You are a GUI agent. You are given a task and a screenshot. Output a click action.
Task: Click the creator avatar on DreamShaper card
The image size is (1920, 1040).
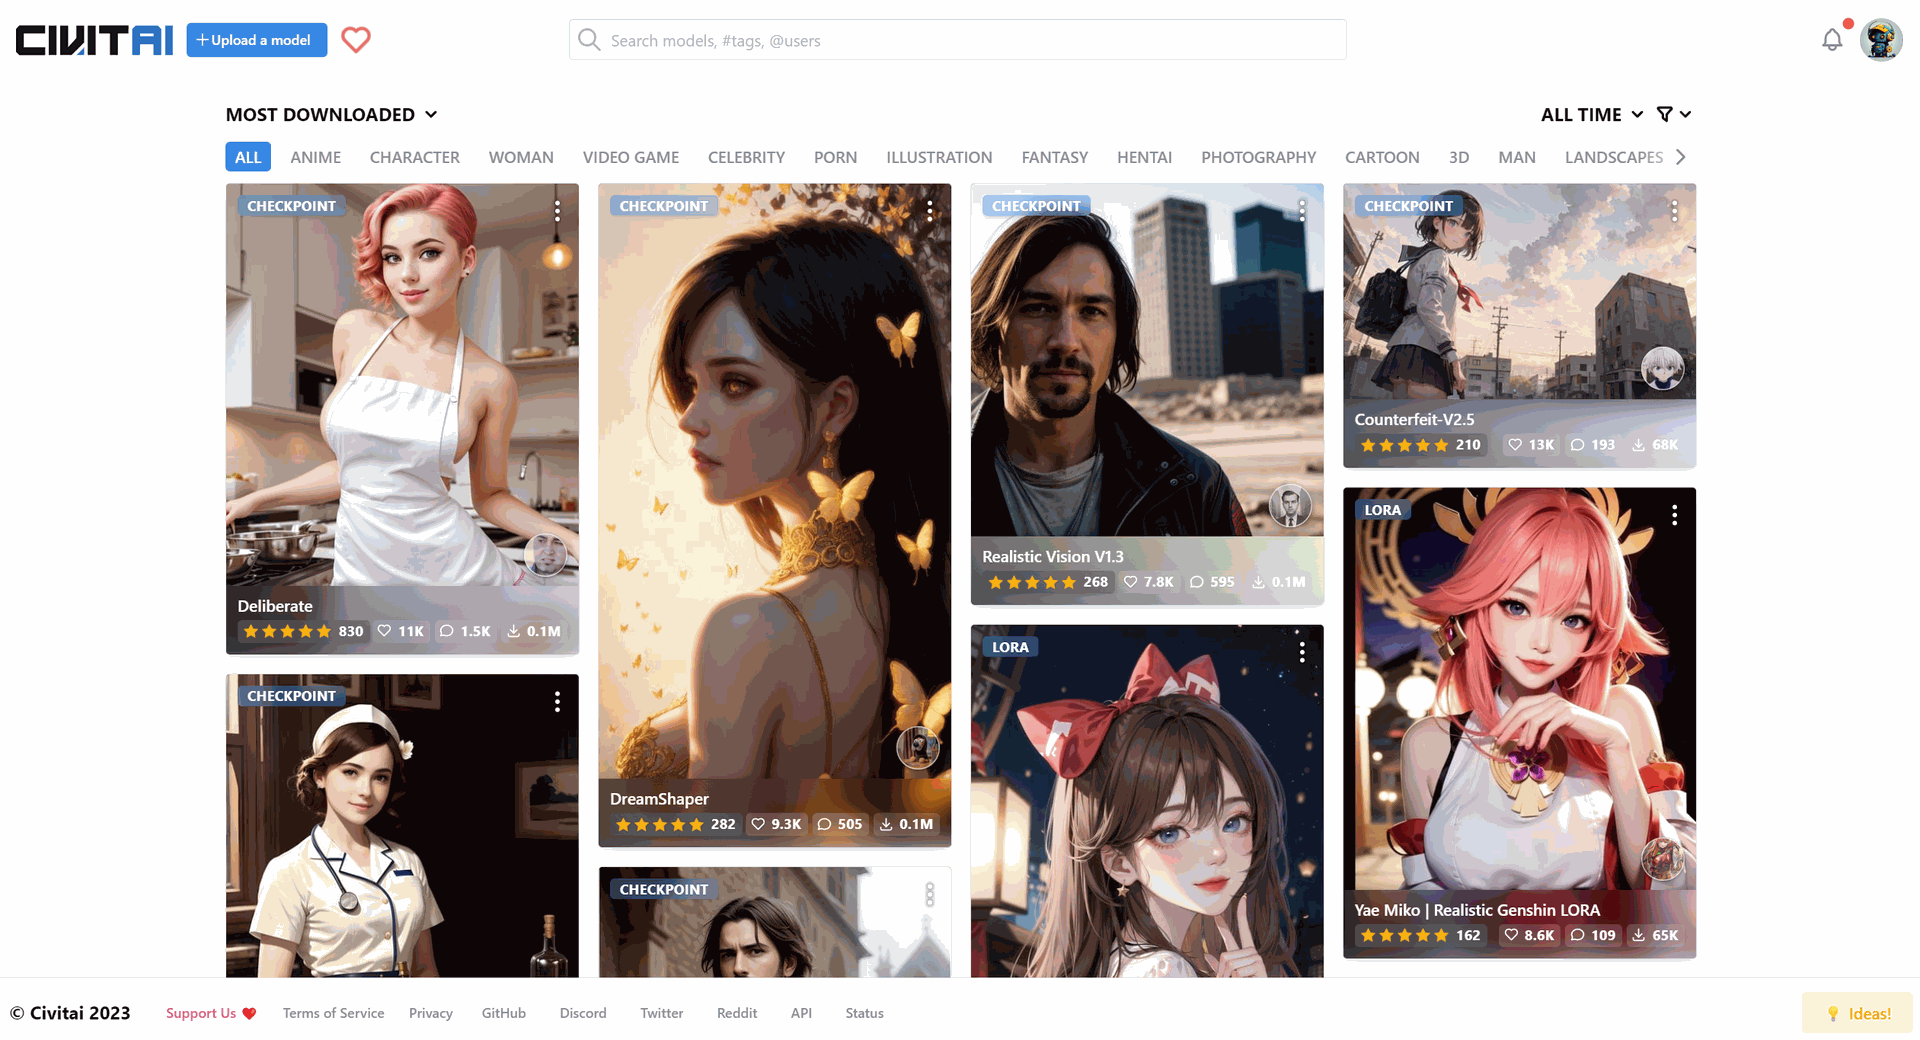918,747
